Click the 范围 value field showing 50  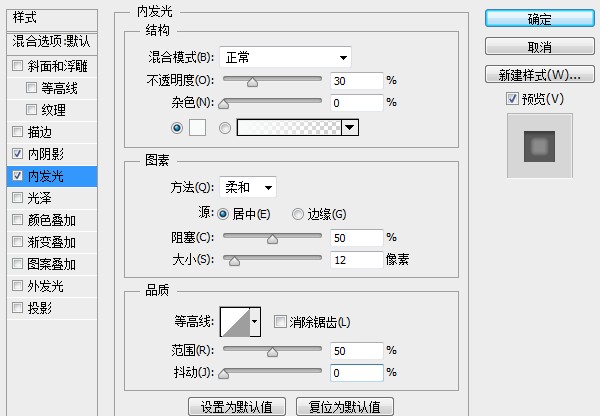[x=357, y=351]
